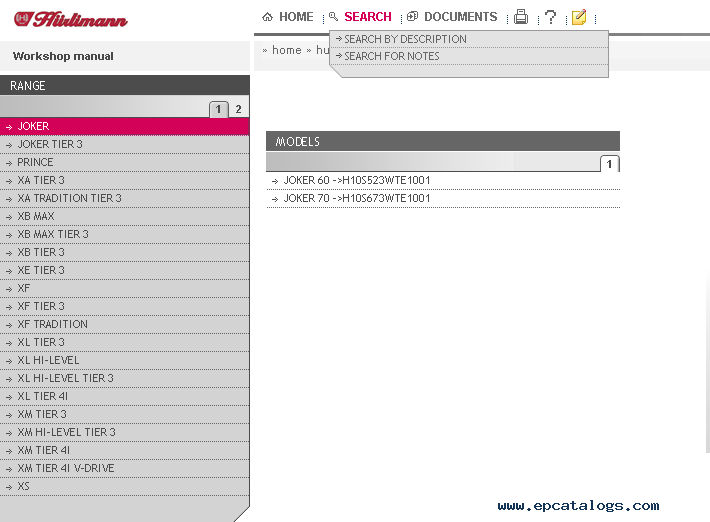710x522 pixels.
Task: Choose Search by Description
Action: click(x=469, y=39)
